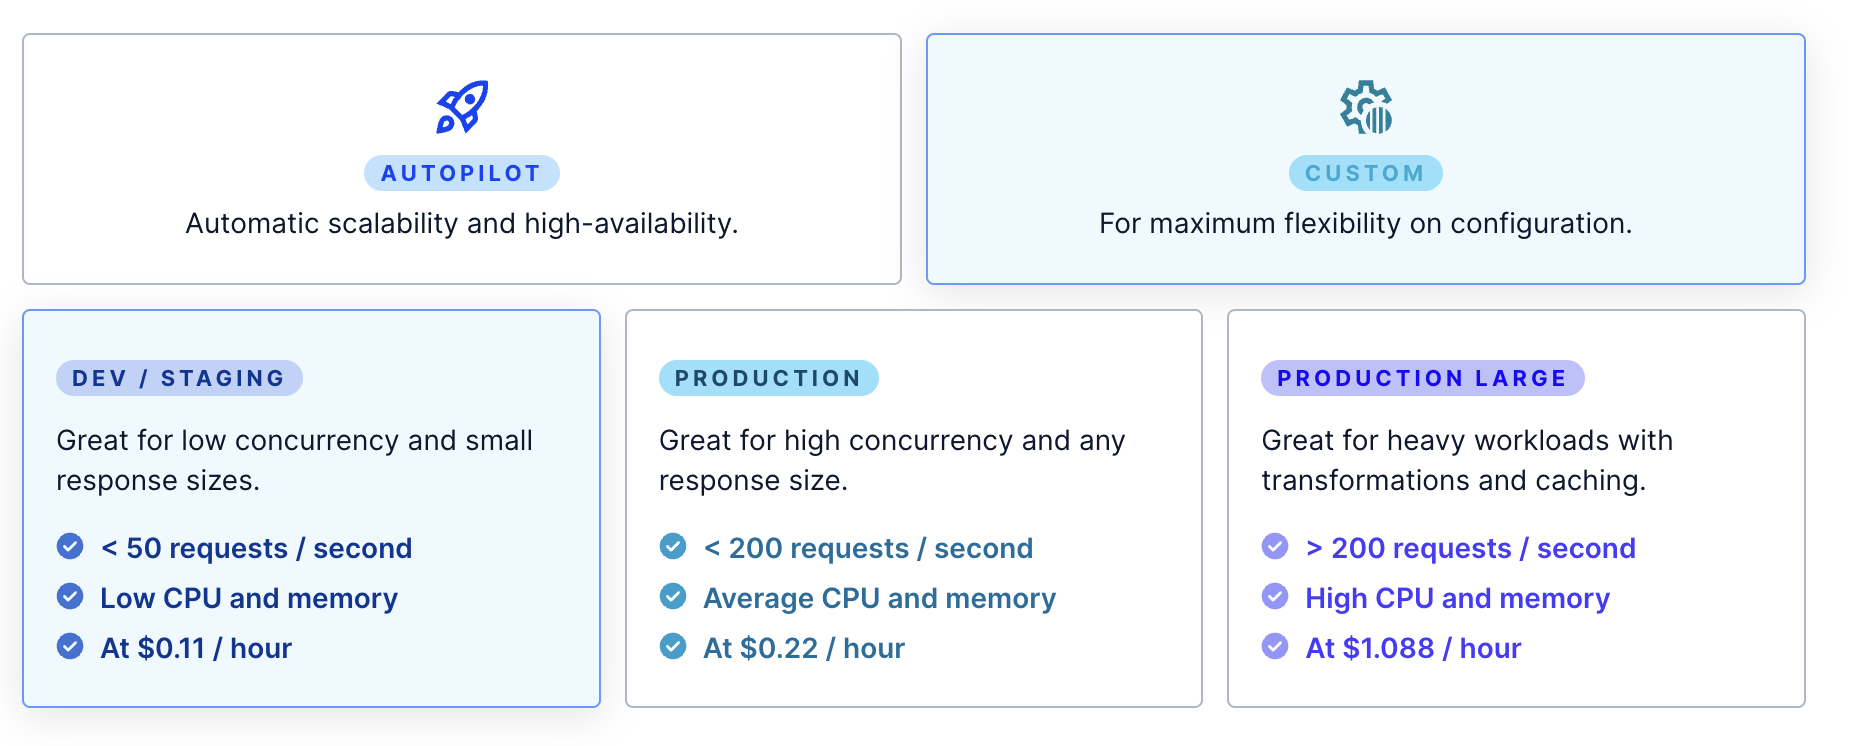Click the DEV / STAGING badge
Image resolution: width=1852 pixels, height=746 pixels.
click(179, 378)
